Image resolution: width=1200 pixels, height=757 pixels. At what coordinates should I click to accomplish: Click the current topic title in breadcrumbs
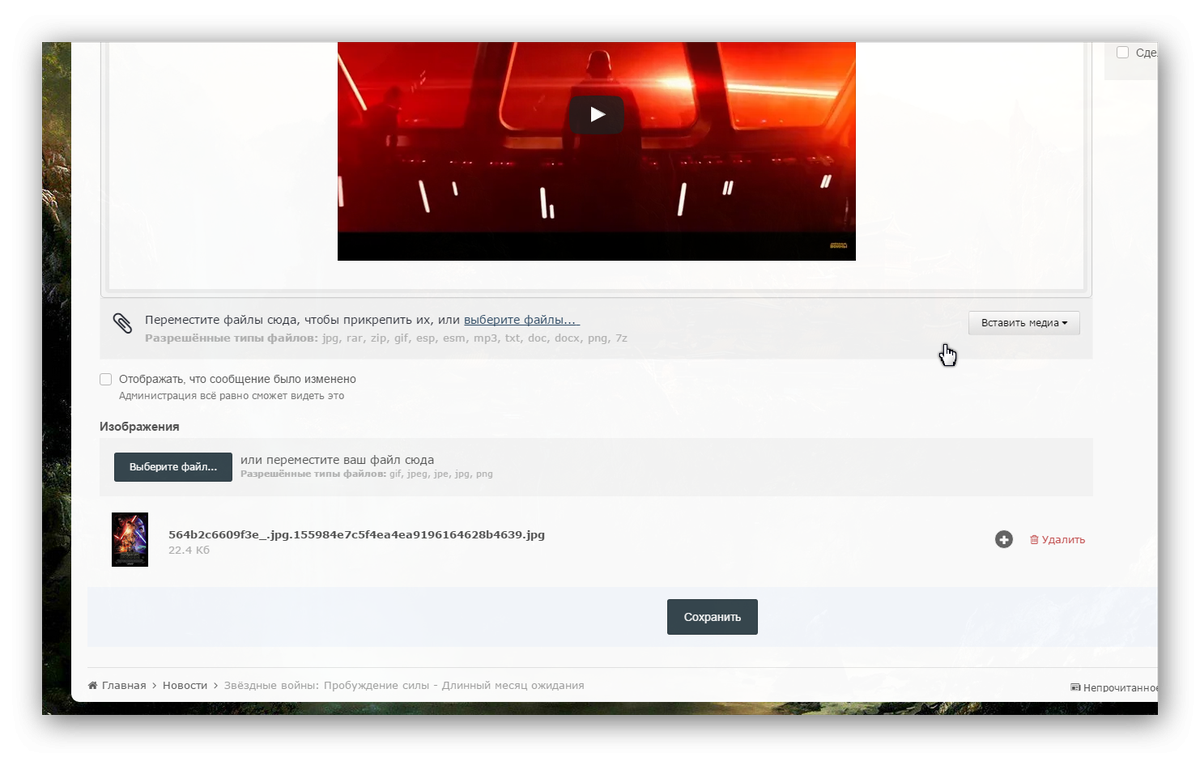(x=403, y=686)
